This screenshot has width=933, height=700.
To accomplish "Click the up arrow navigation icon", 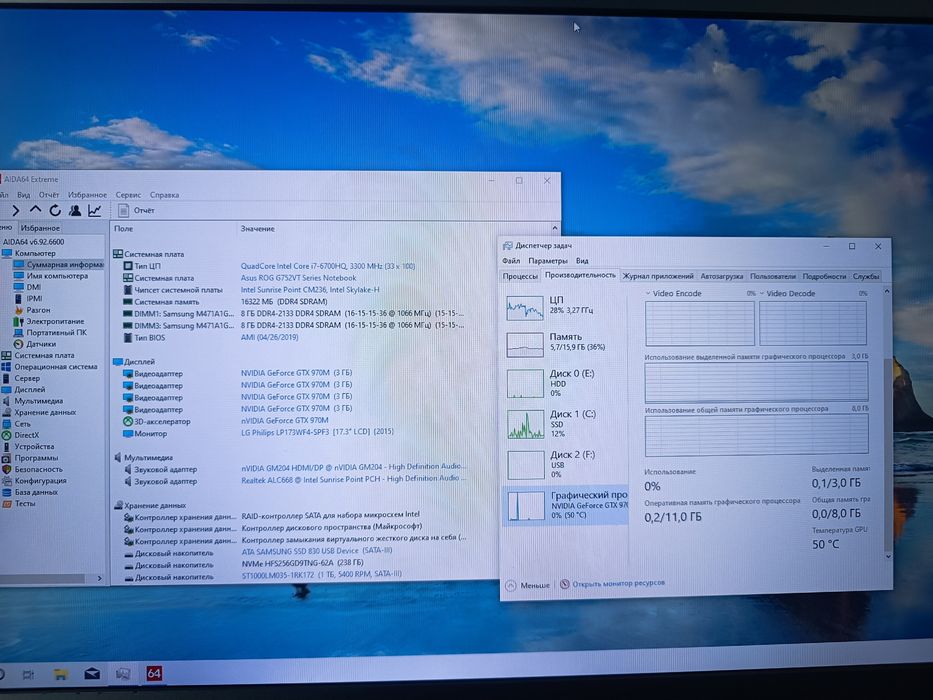I will 35,210.
